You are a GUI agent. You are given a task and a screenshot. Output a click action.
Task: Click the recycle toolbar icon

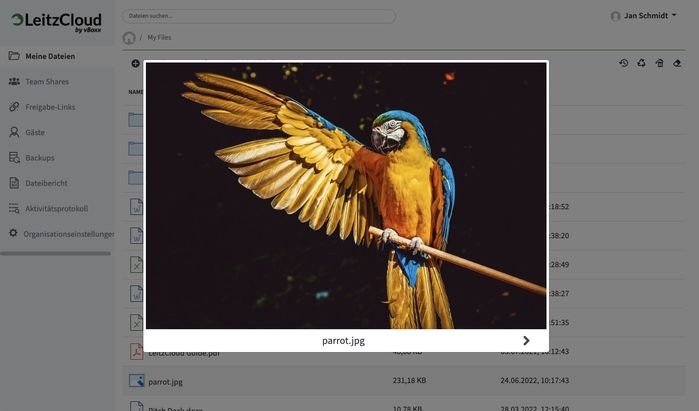[x=641, y=63]
